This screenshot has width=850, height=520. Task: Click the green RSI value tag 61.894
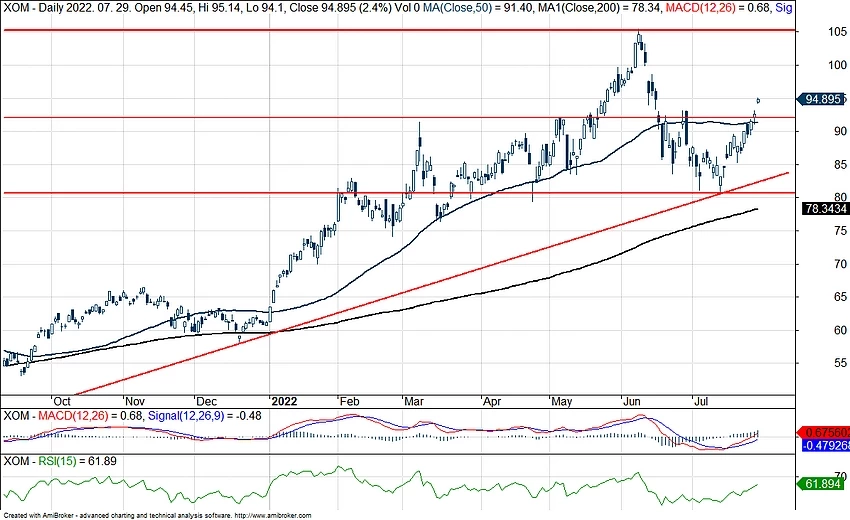(820, 483)
